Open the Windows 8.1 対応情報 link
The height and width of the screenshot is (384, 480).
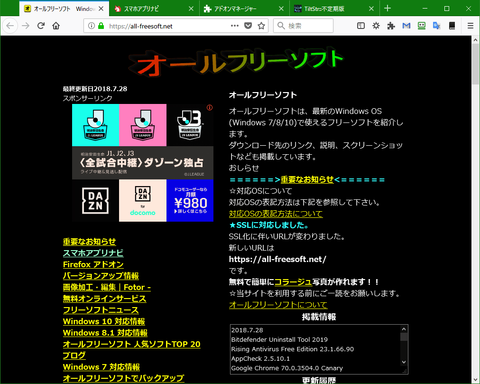coord(105,333)
